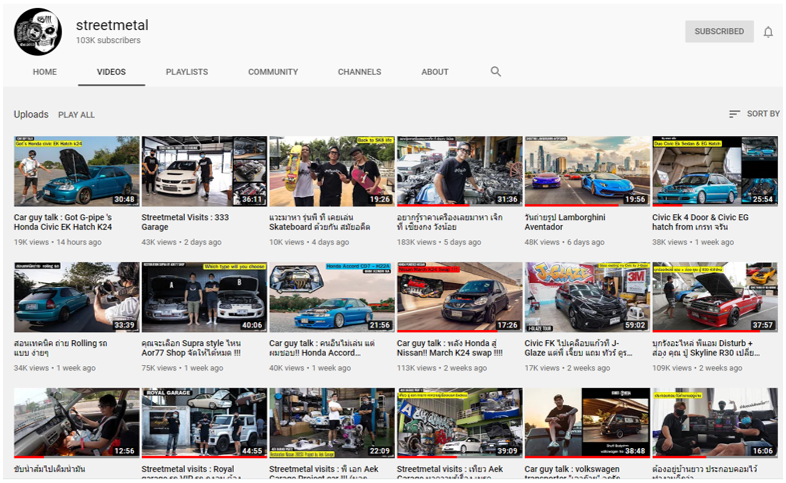Screen dimensions: 786x483
Task: Open the 12:56 driving video thumbnail
Action: pos(77,423)
